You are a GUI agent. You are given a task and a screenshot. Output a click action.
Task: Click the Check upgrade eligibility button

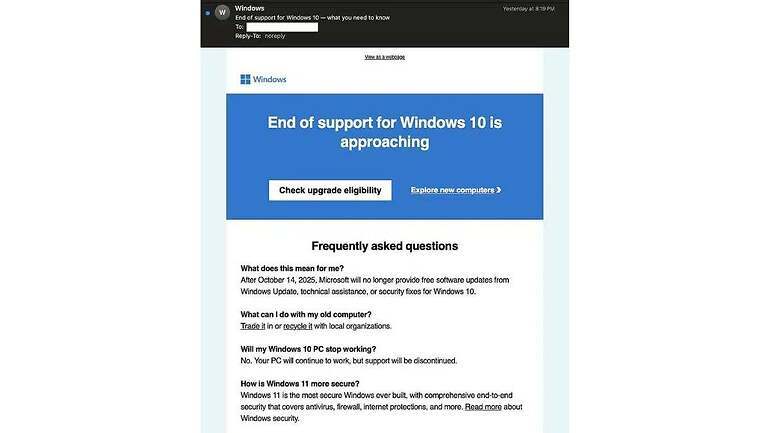pyautogui.click(x=330, y=190)
